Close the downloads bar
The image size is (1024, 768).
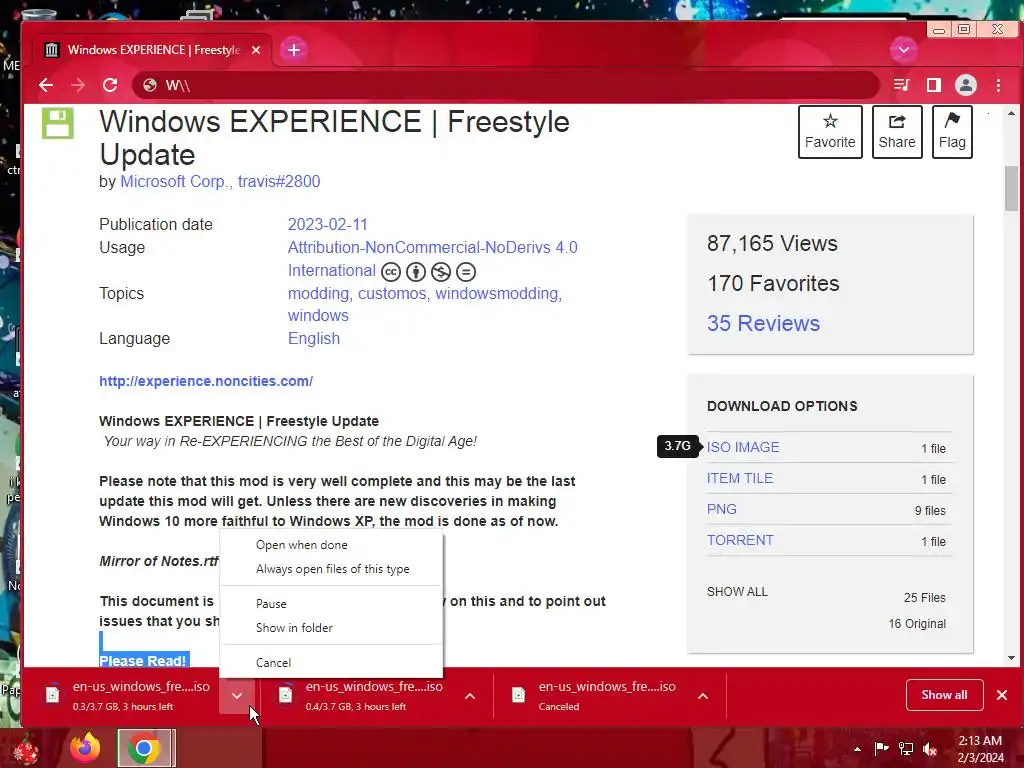(1002, 695)
